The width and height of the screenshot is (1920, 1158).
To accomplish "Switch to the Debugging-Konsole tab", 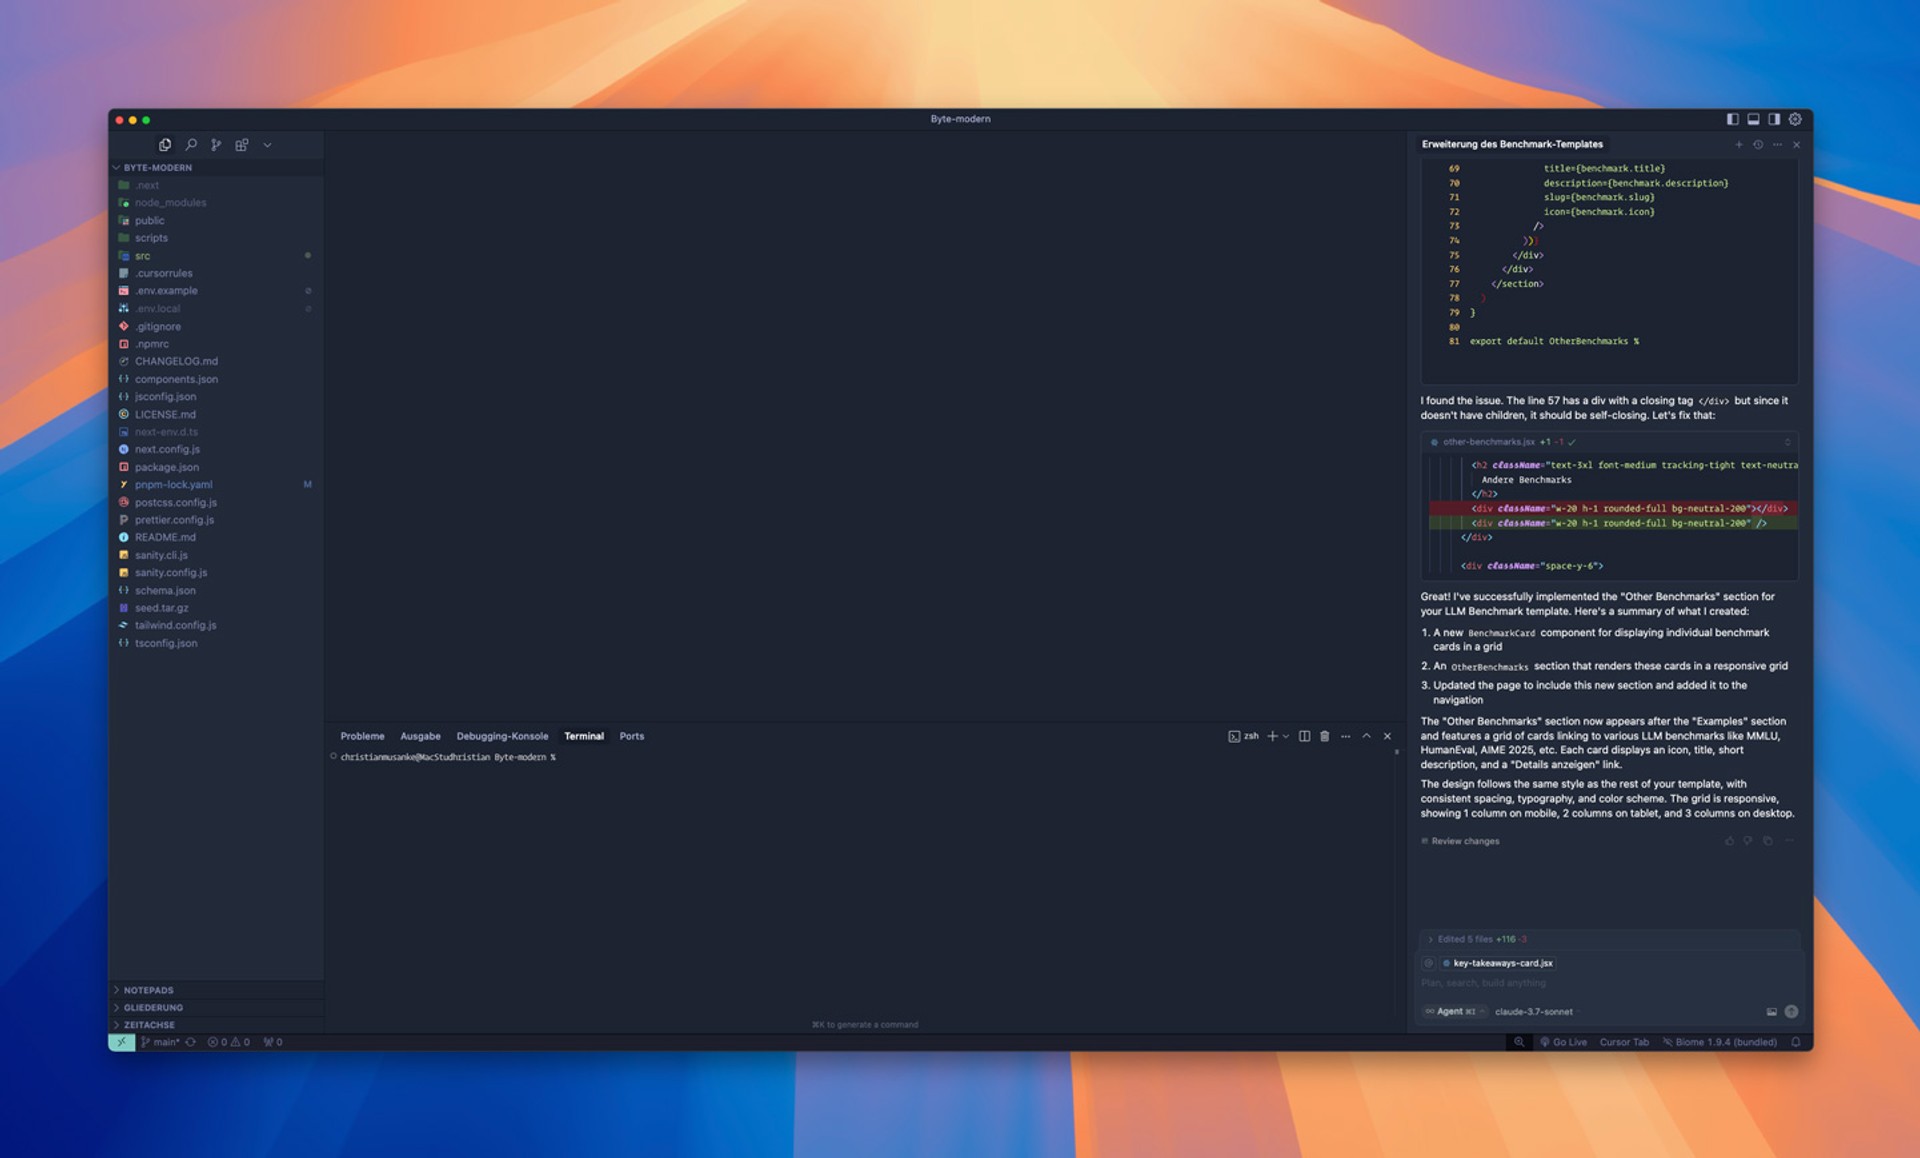I will (x=502, y=736).
